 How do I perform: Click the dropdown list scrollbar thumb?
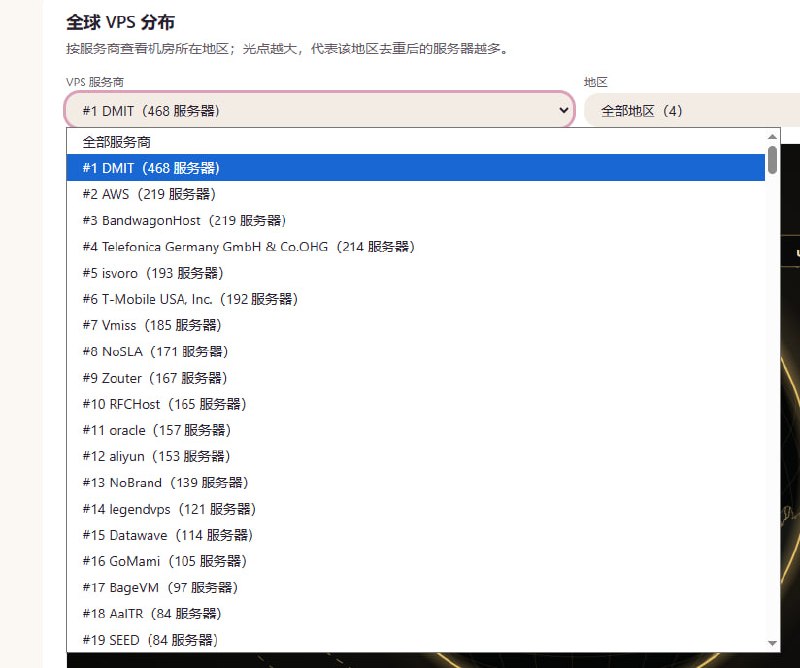(772, 160)
